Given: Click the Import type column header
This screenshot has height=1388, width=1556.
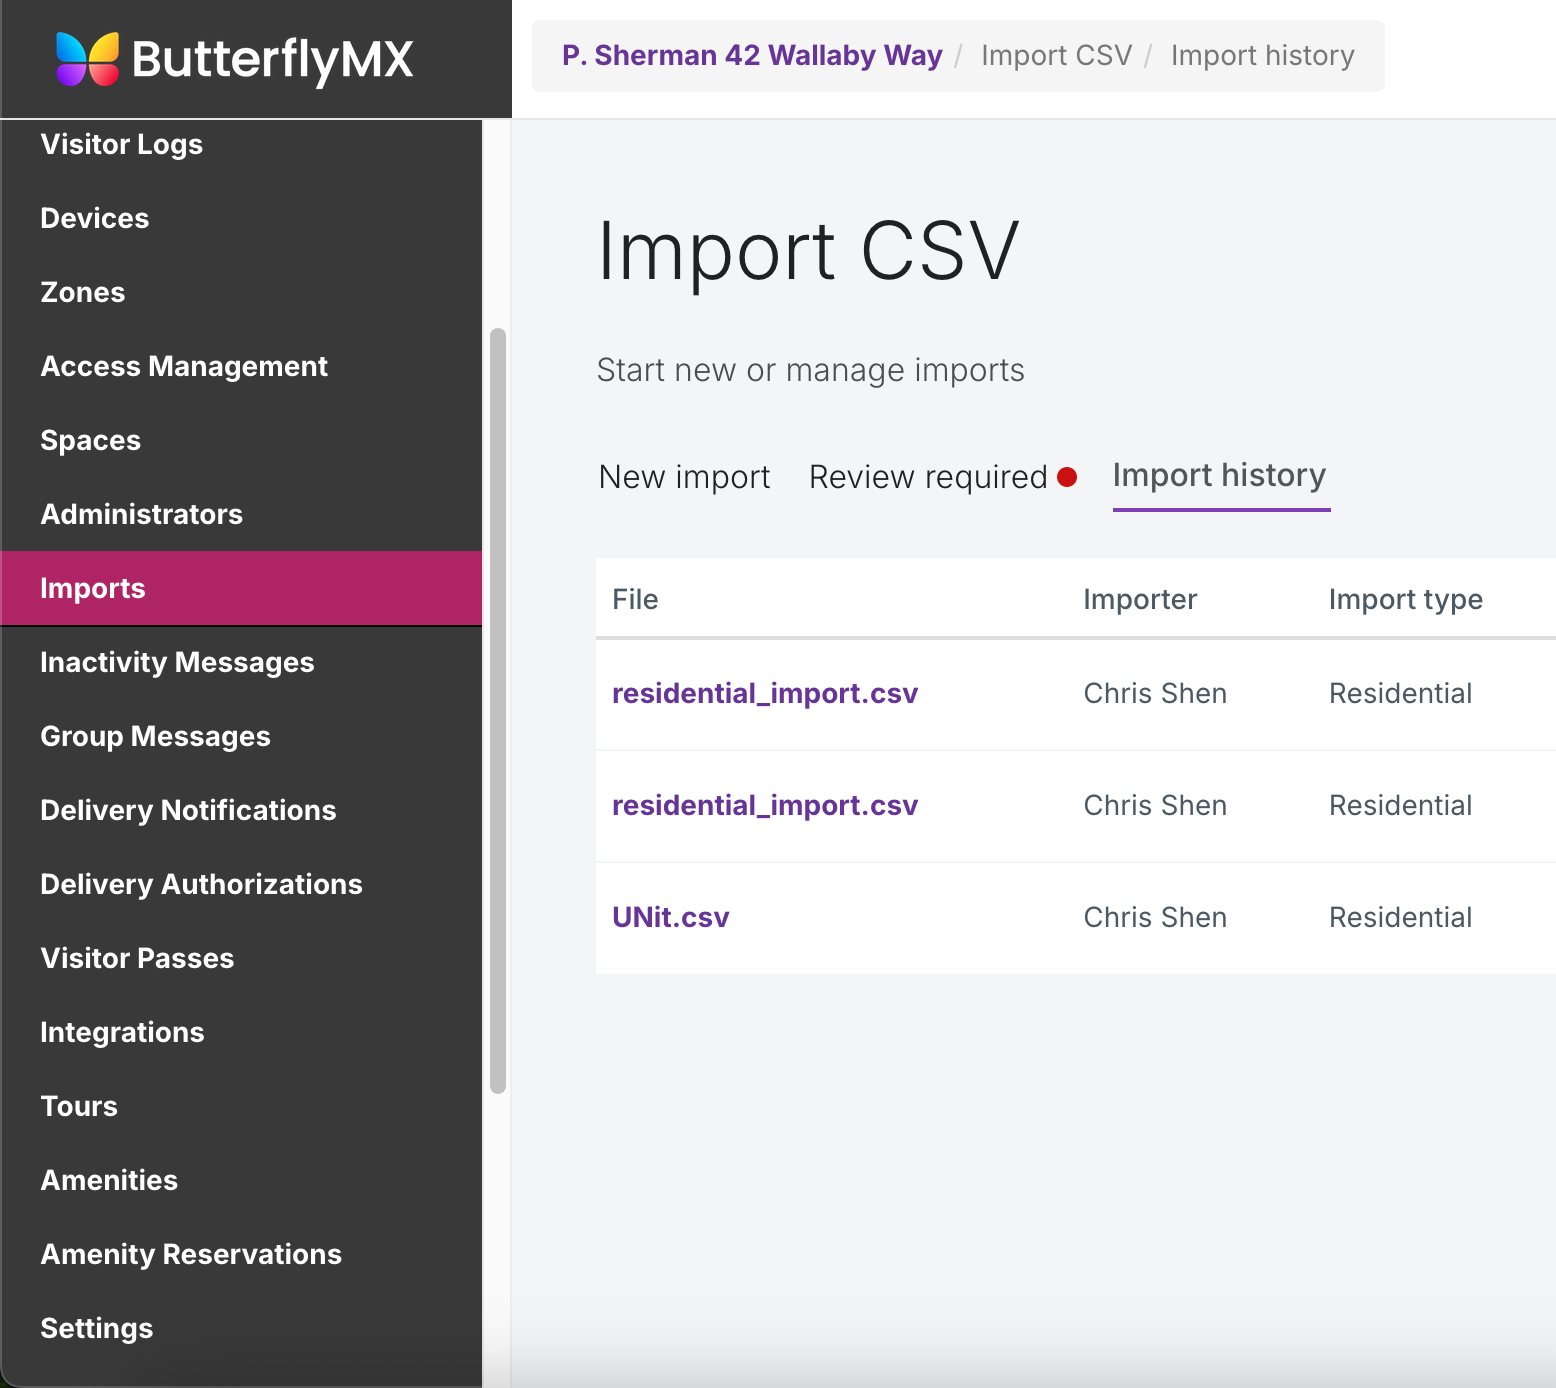Looking at the screenshot, I should [x=1405, y=600].
